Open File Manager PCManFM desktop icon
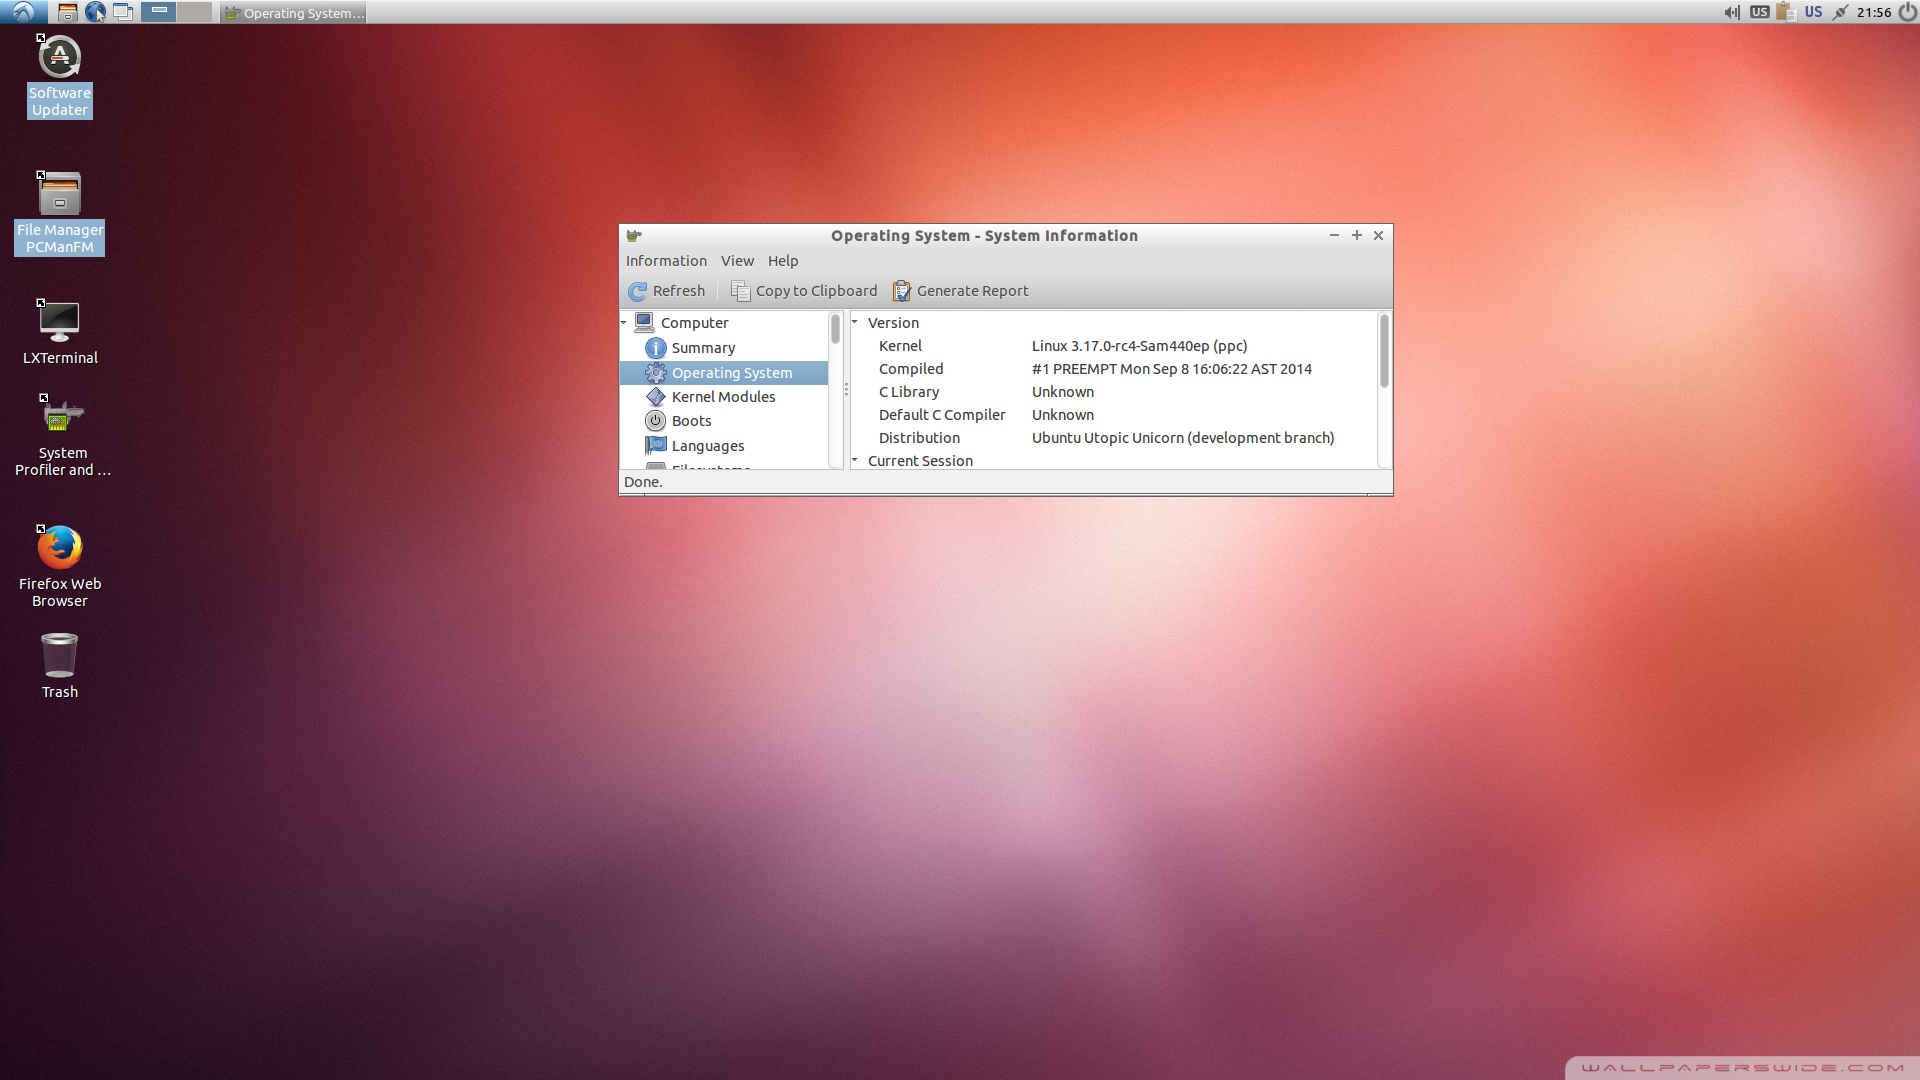Viewport: 1920px width, 1080px height. click(59, 195)
